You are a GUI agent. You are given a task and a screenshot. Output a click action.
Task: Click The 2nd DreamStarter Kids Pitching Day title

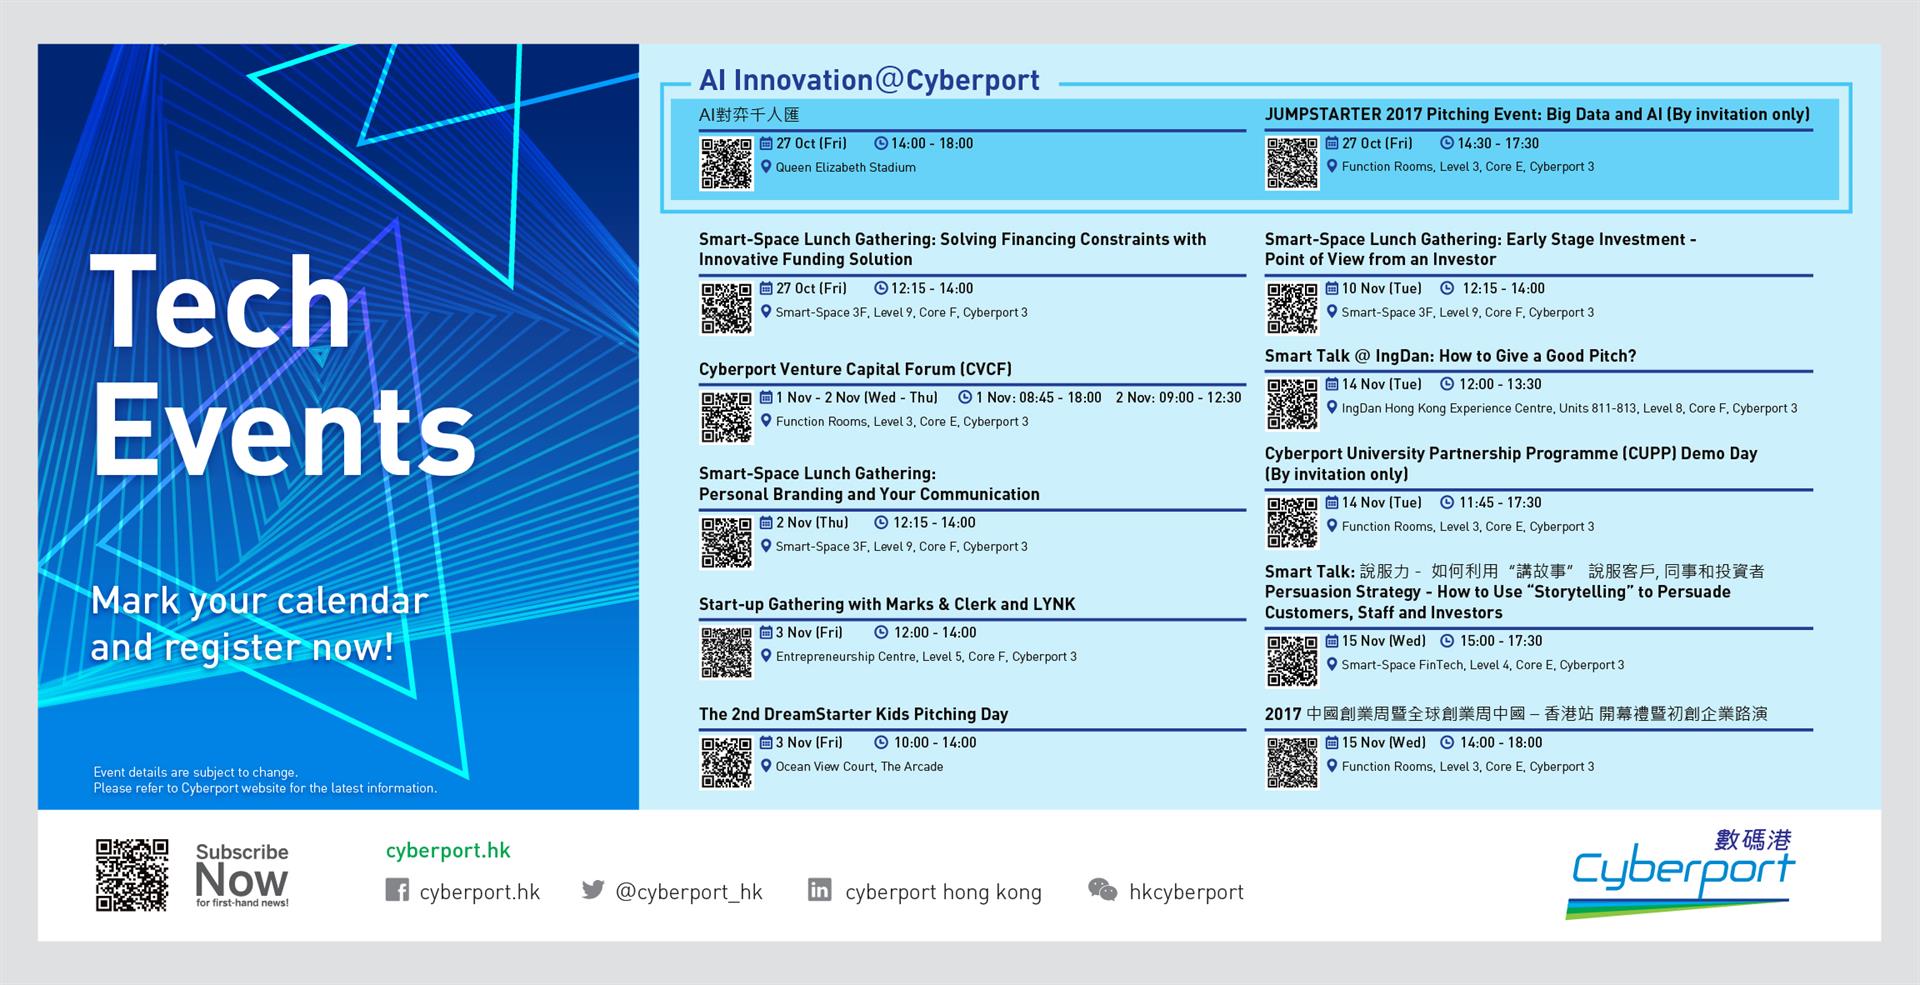[x=853, y=714]
